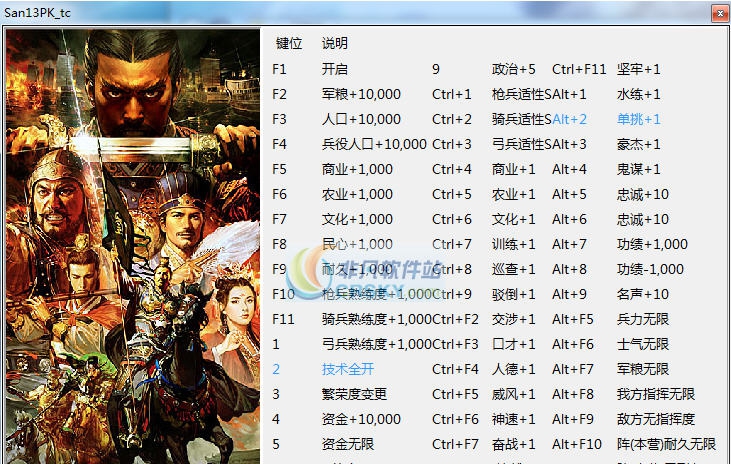Viewport: 731px width, 464px height.
Task: Click the '坚牢+1' entry
Action: (638, 69)
